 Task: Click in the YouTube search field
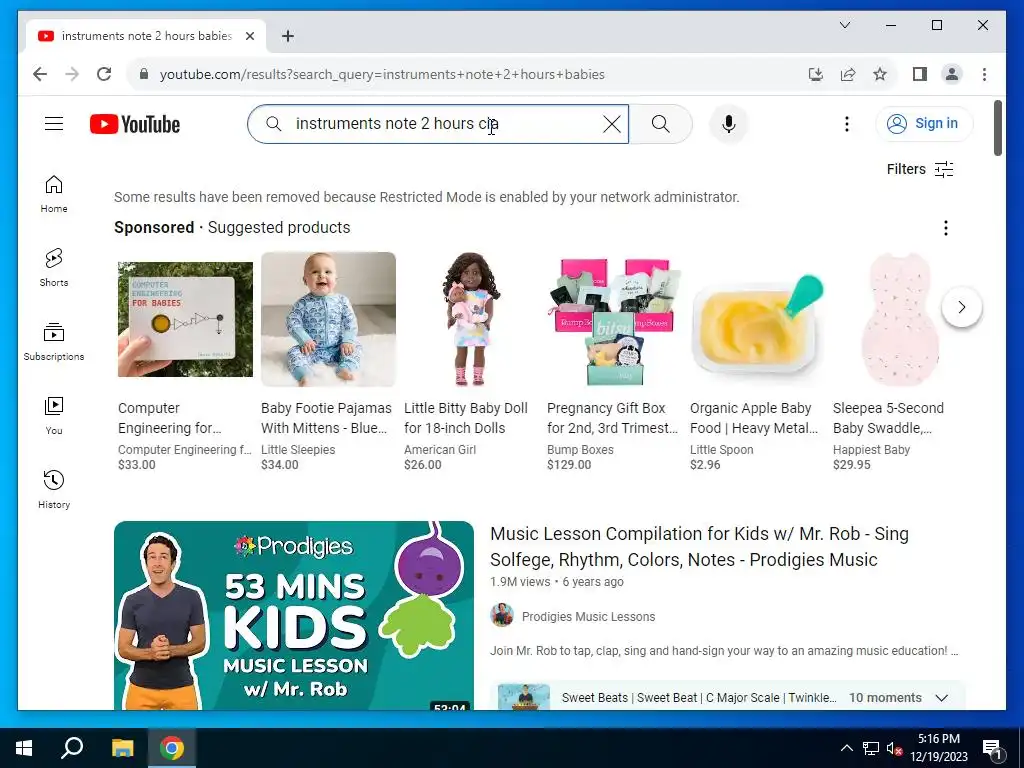point(438,123)
